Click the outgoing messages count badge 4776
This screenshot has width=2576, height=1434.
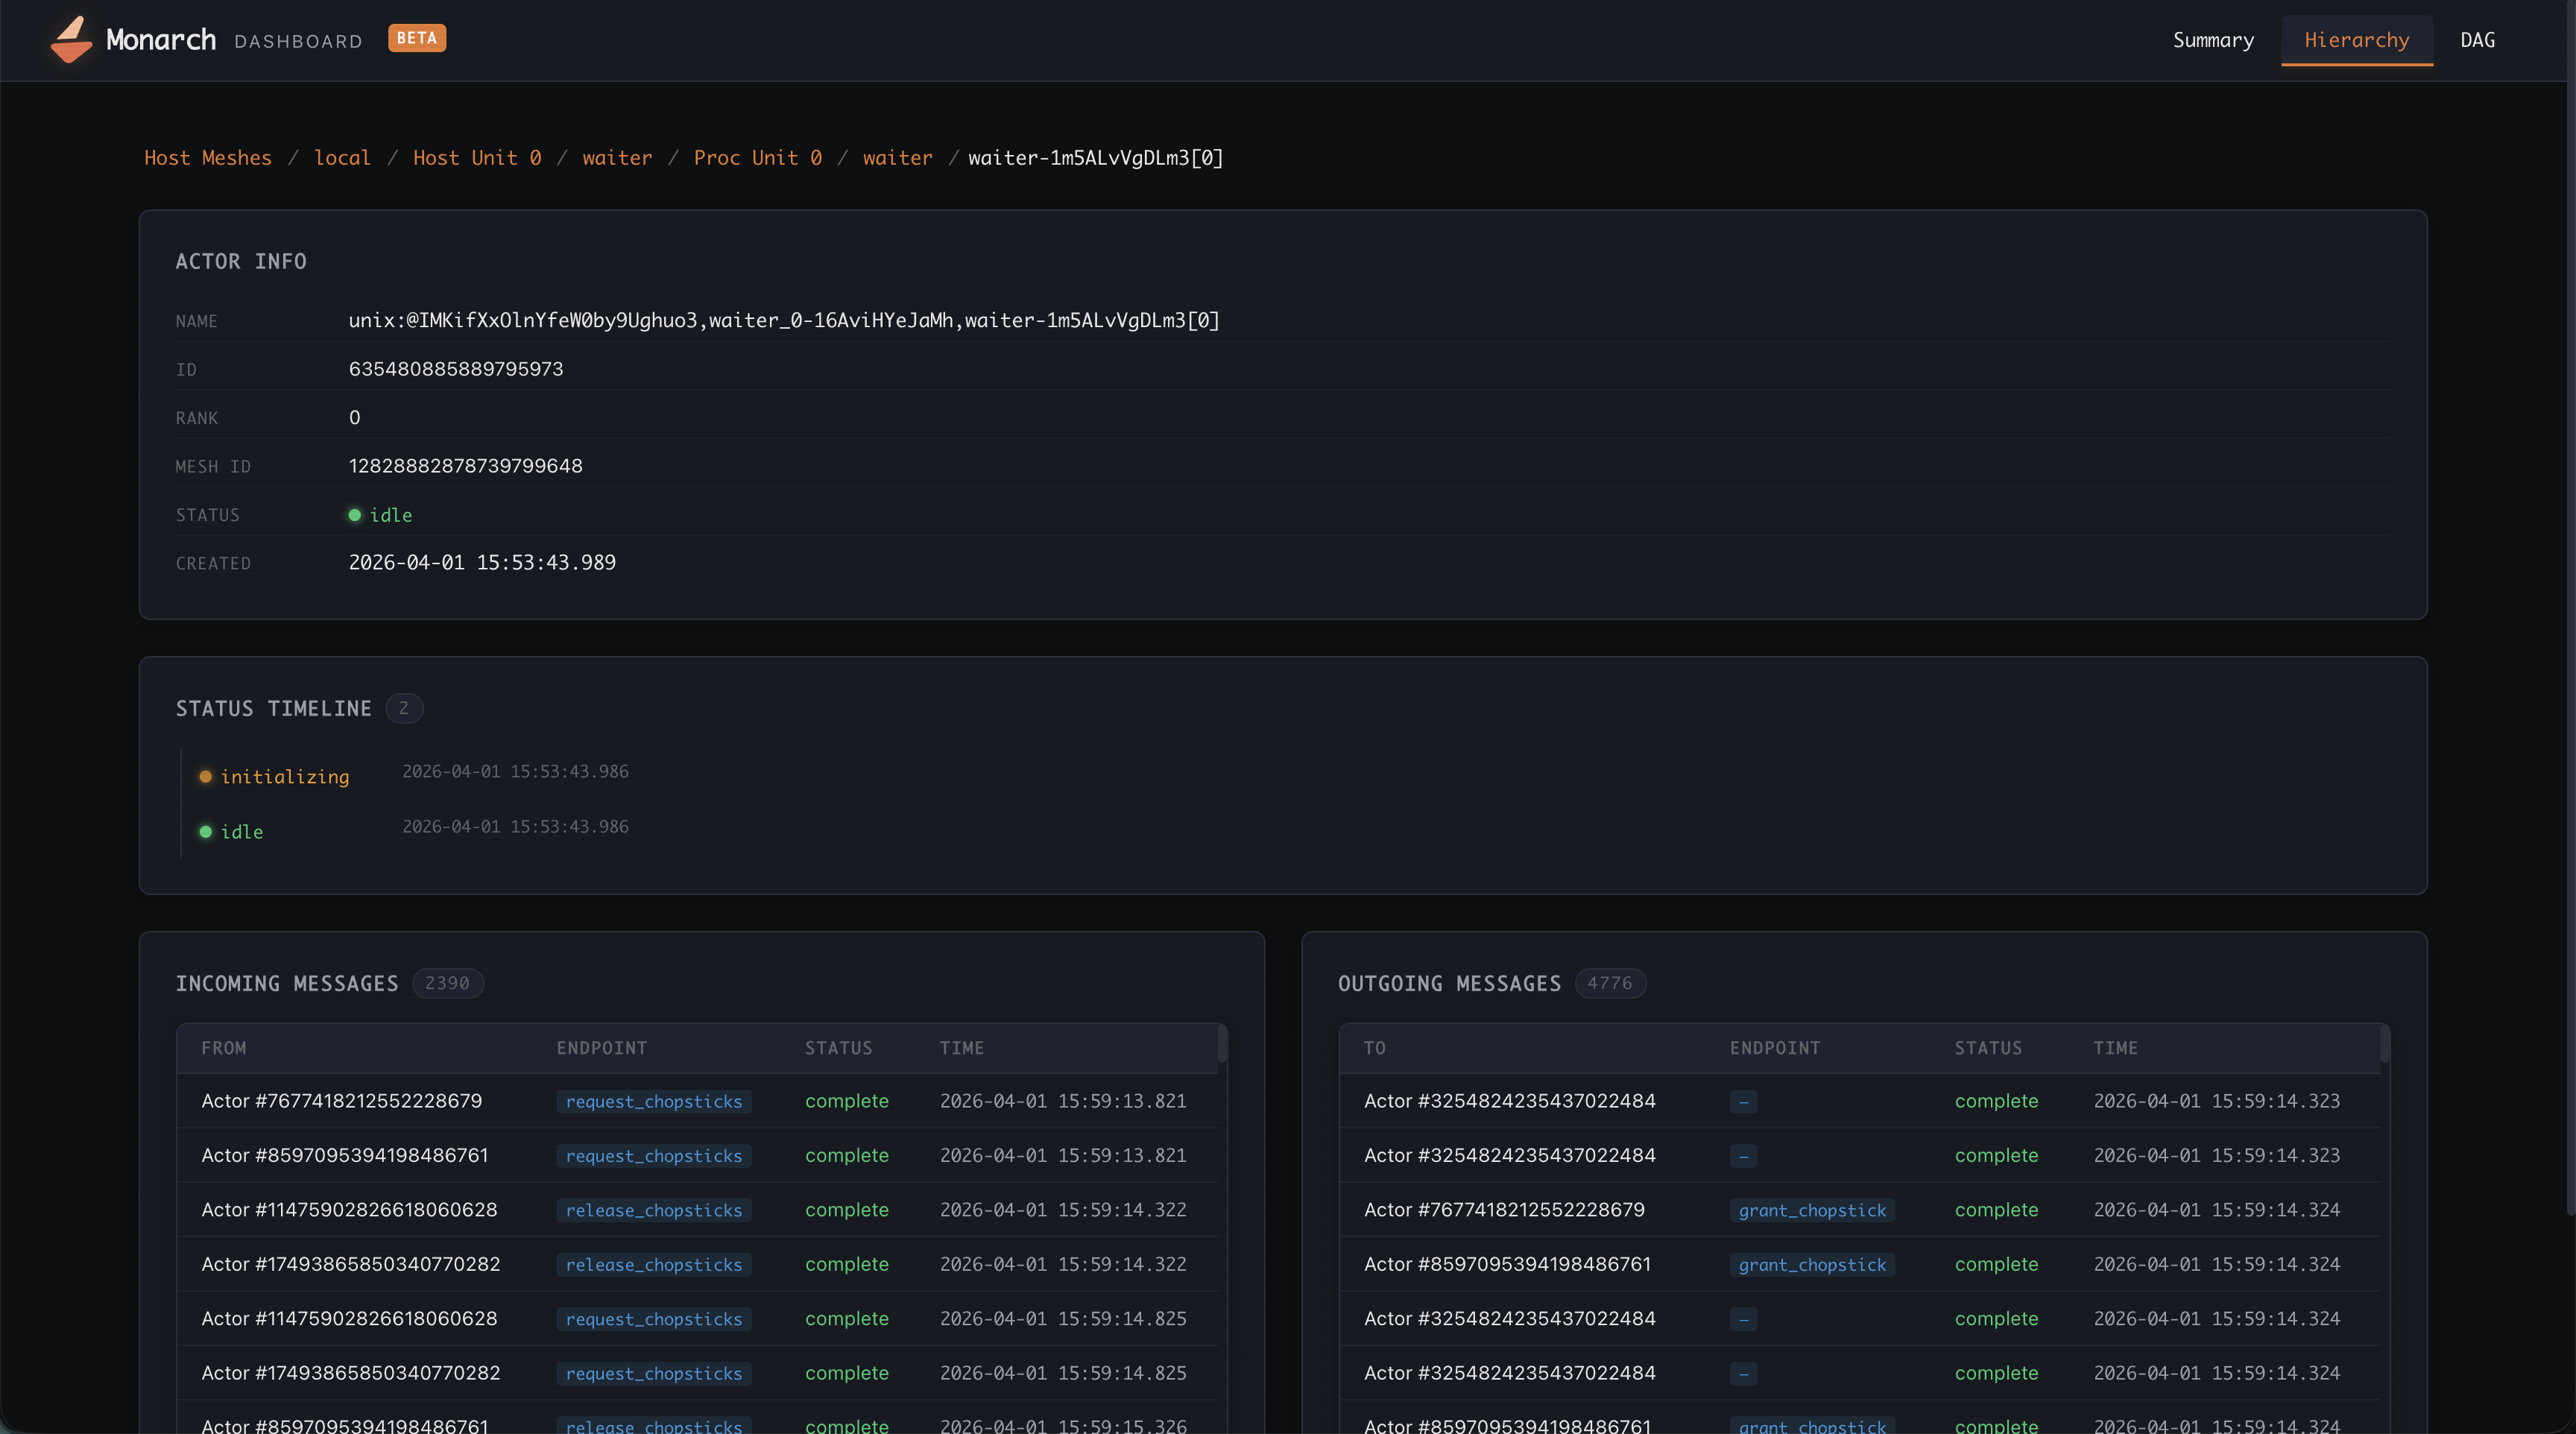coord(1609,983)
